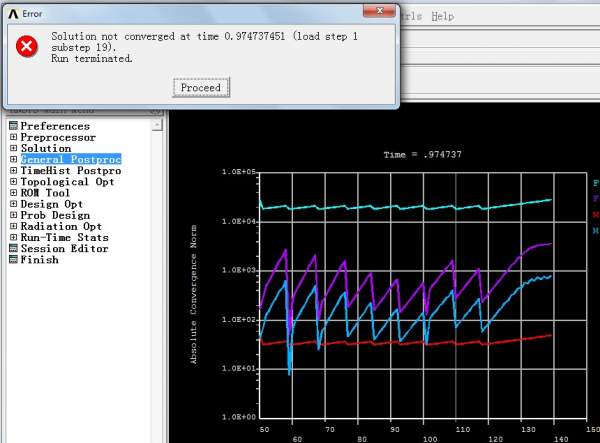
Task: Open the Help menu
Action: 443,17
